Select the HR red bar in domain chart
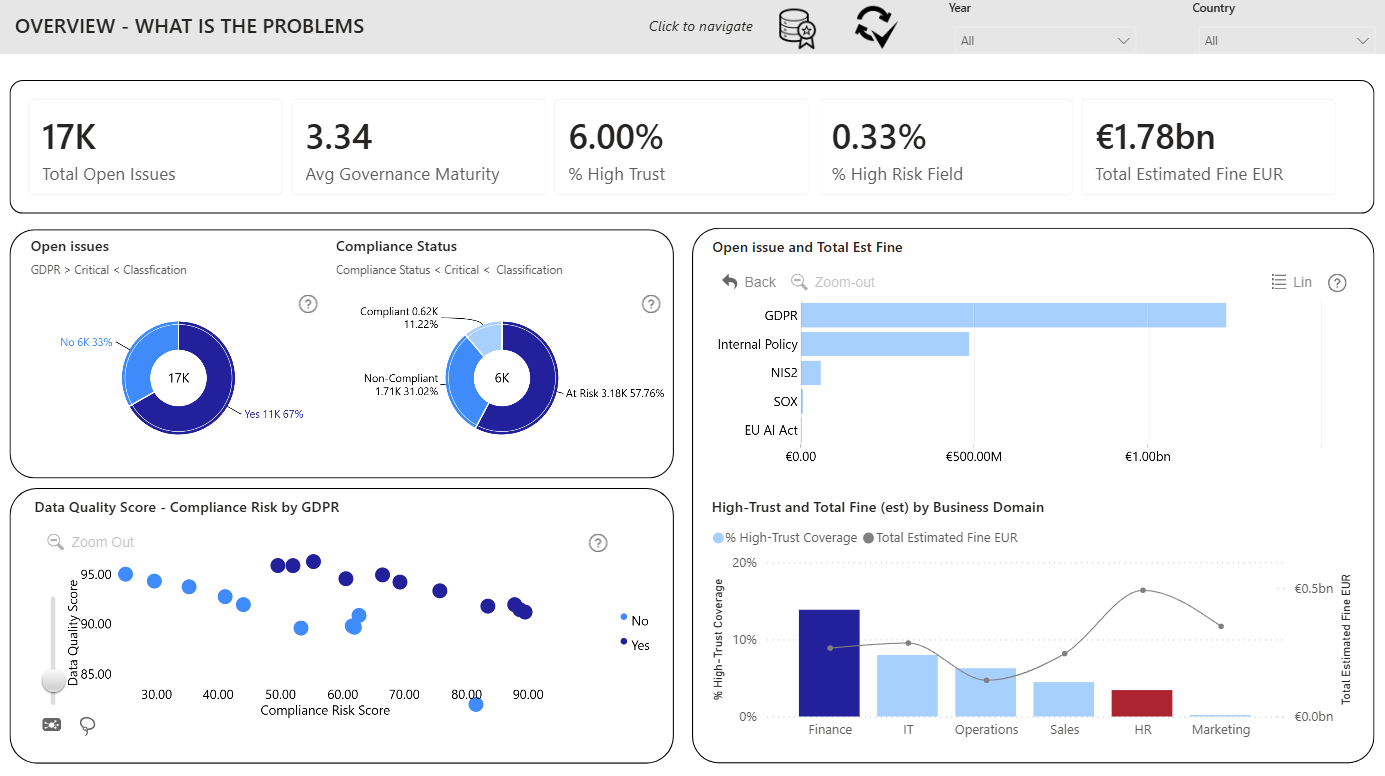 click(1142, 703)
